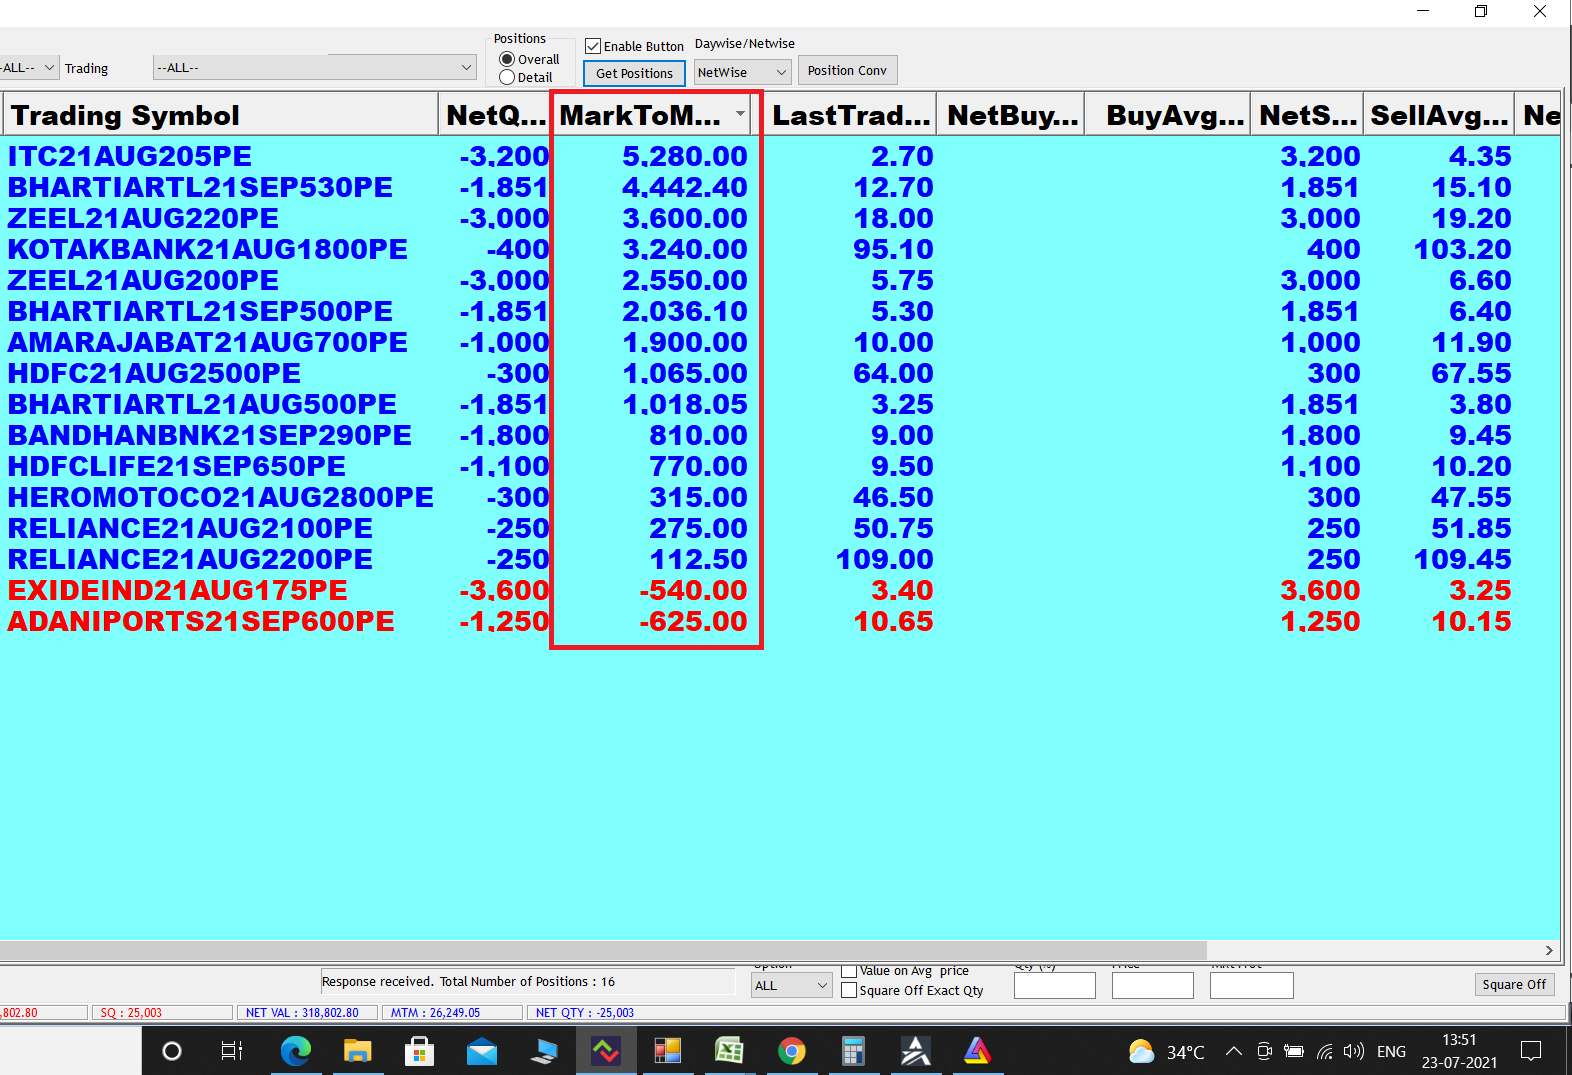Click the Square Off button

[1514, 985]
